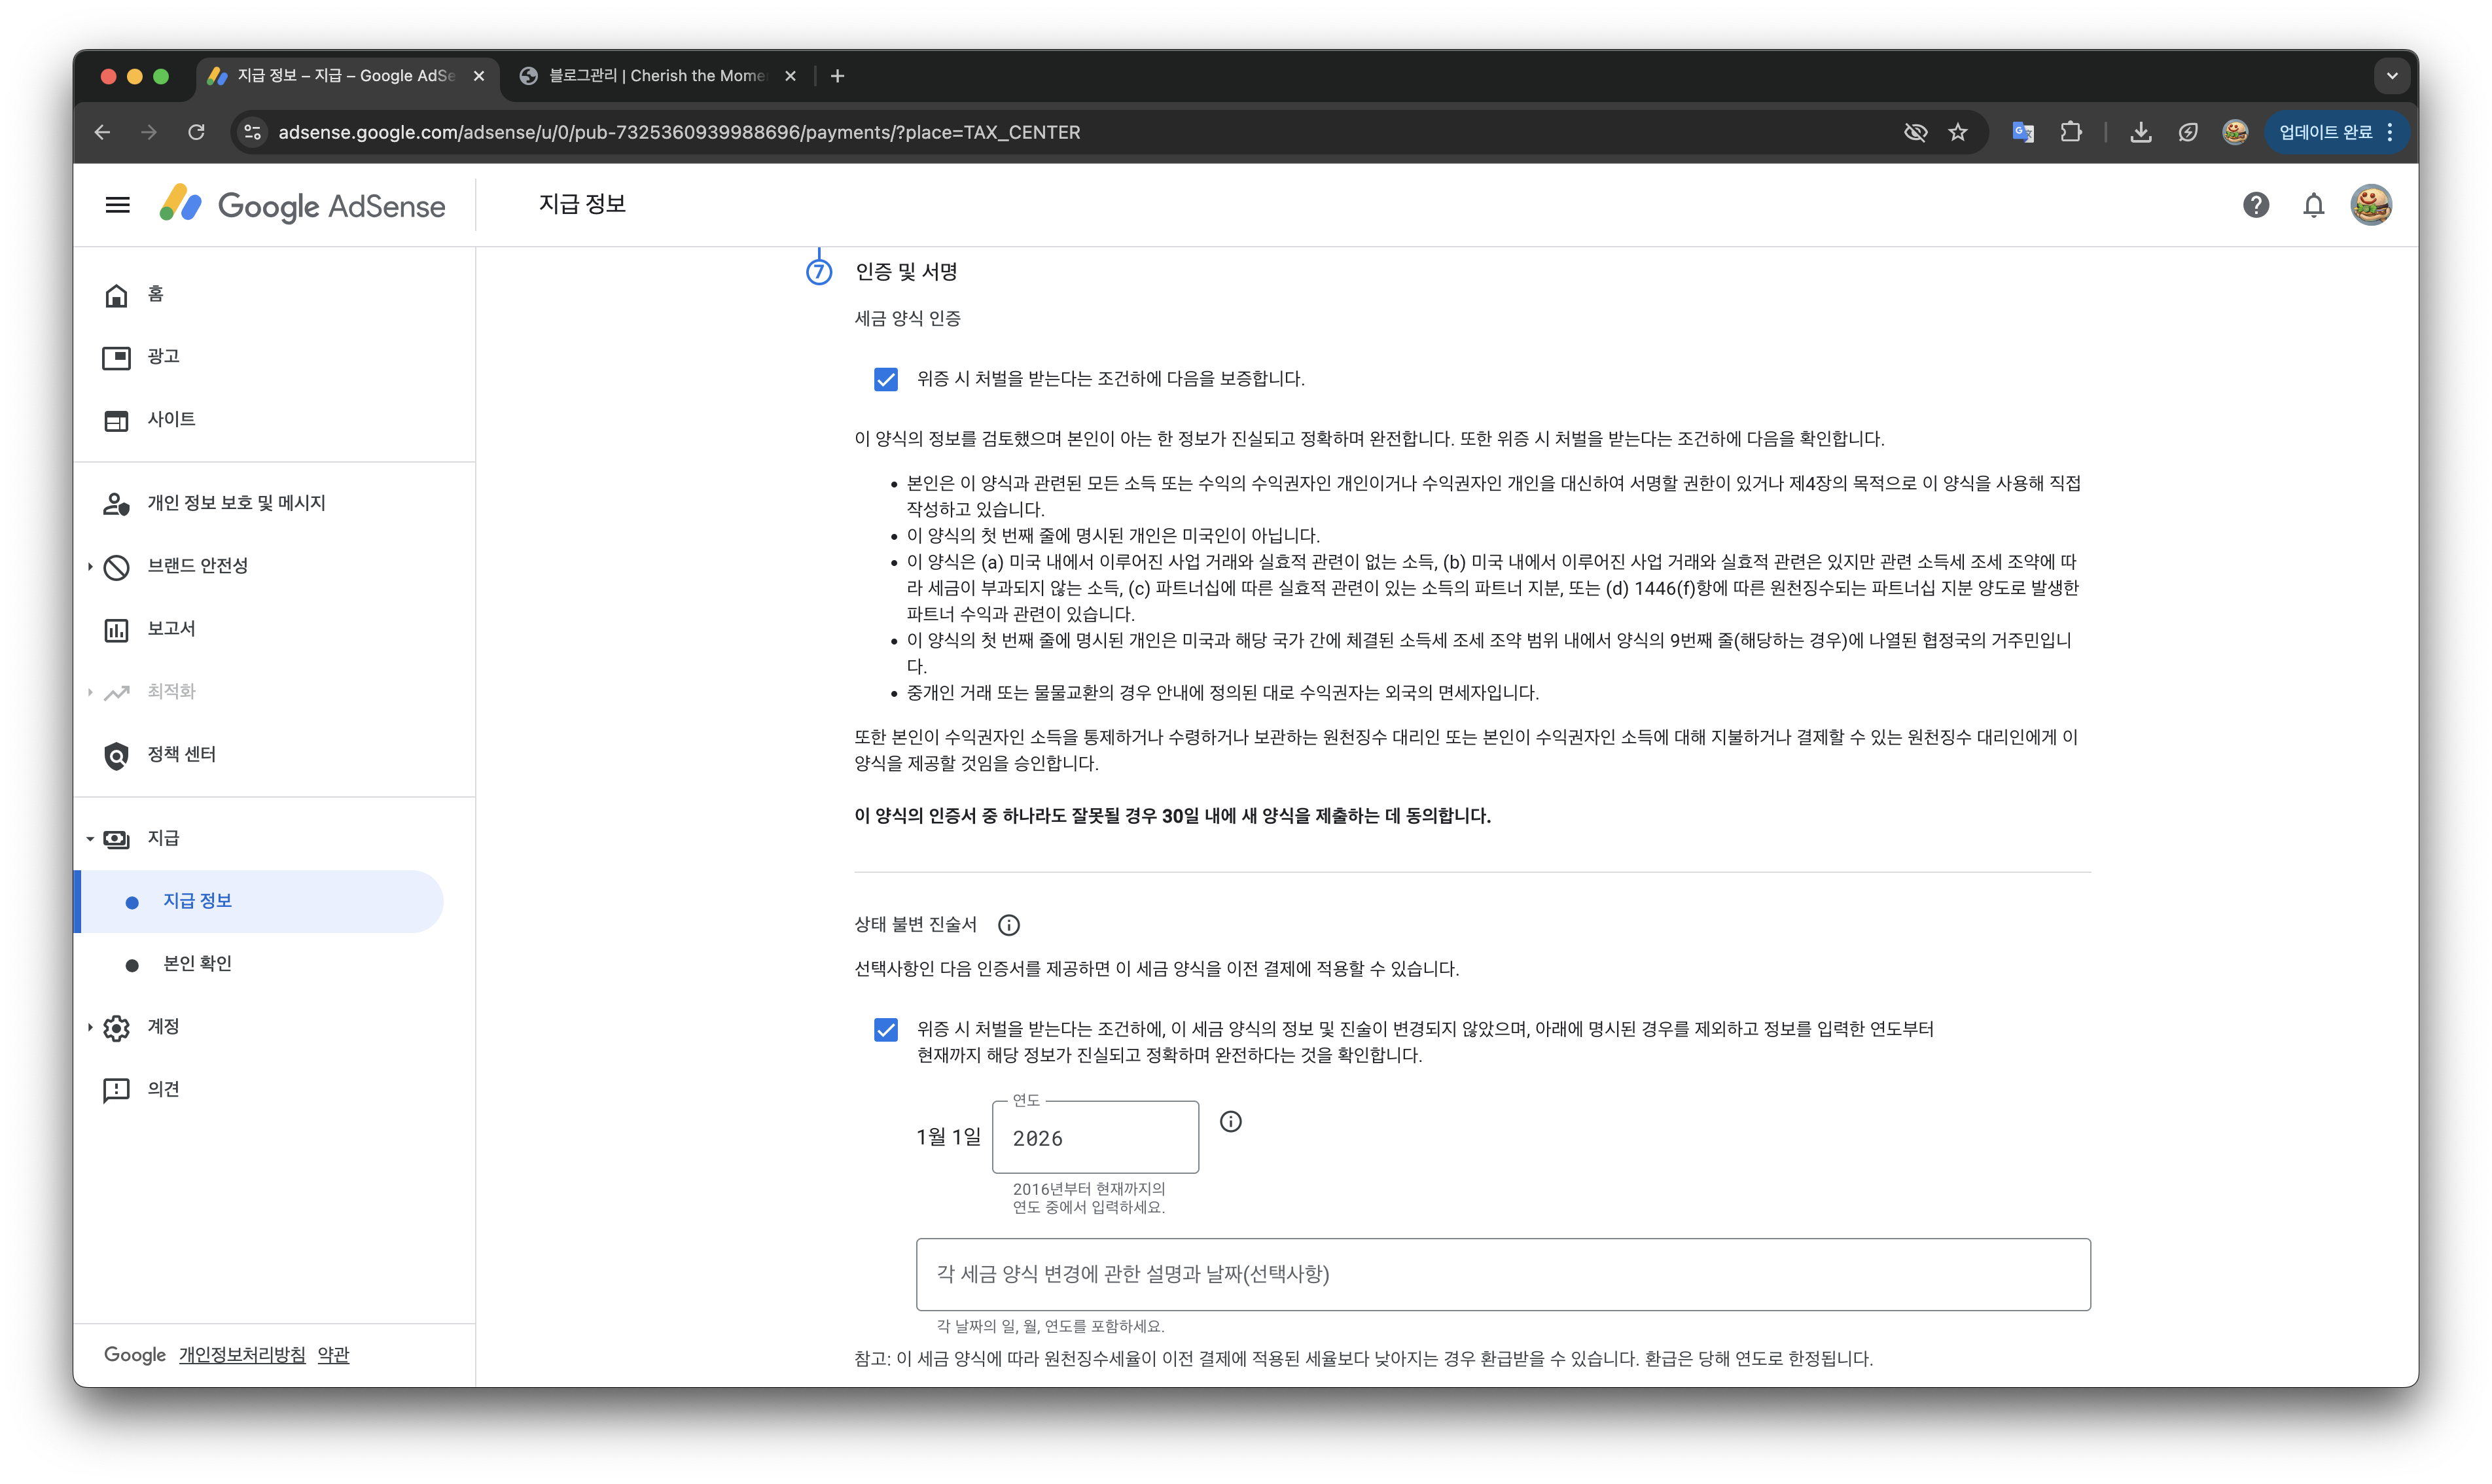Viewport: 2492px width, 1484px height.
Task: Go back in browser history
Action: click(x=103, y=132)
